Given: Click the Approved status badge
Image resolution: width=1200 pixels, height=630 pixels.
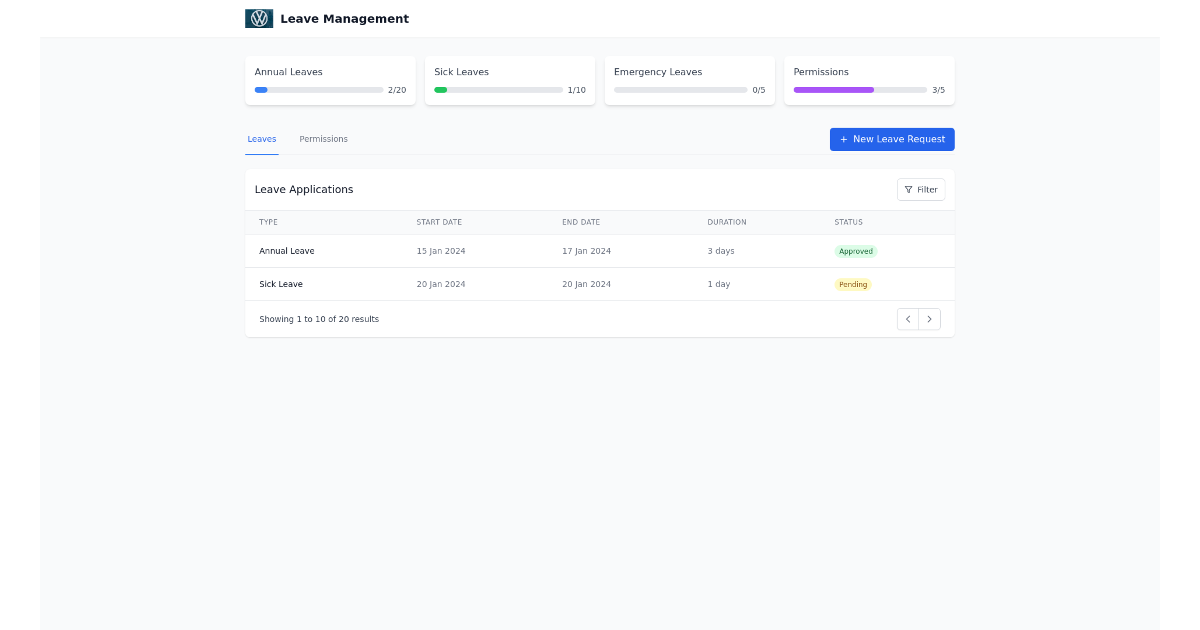Looking at the screenshot, I should (x=856, y=251).
